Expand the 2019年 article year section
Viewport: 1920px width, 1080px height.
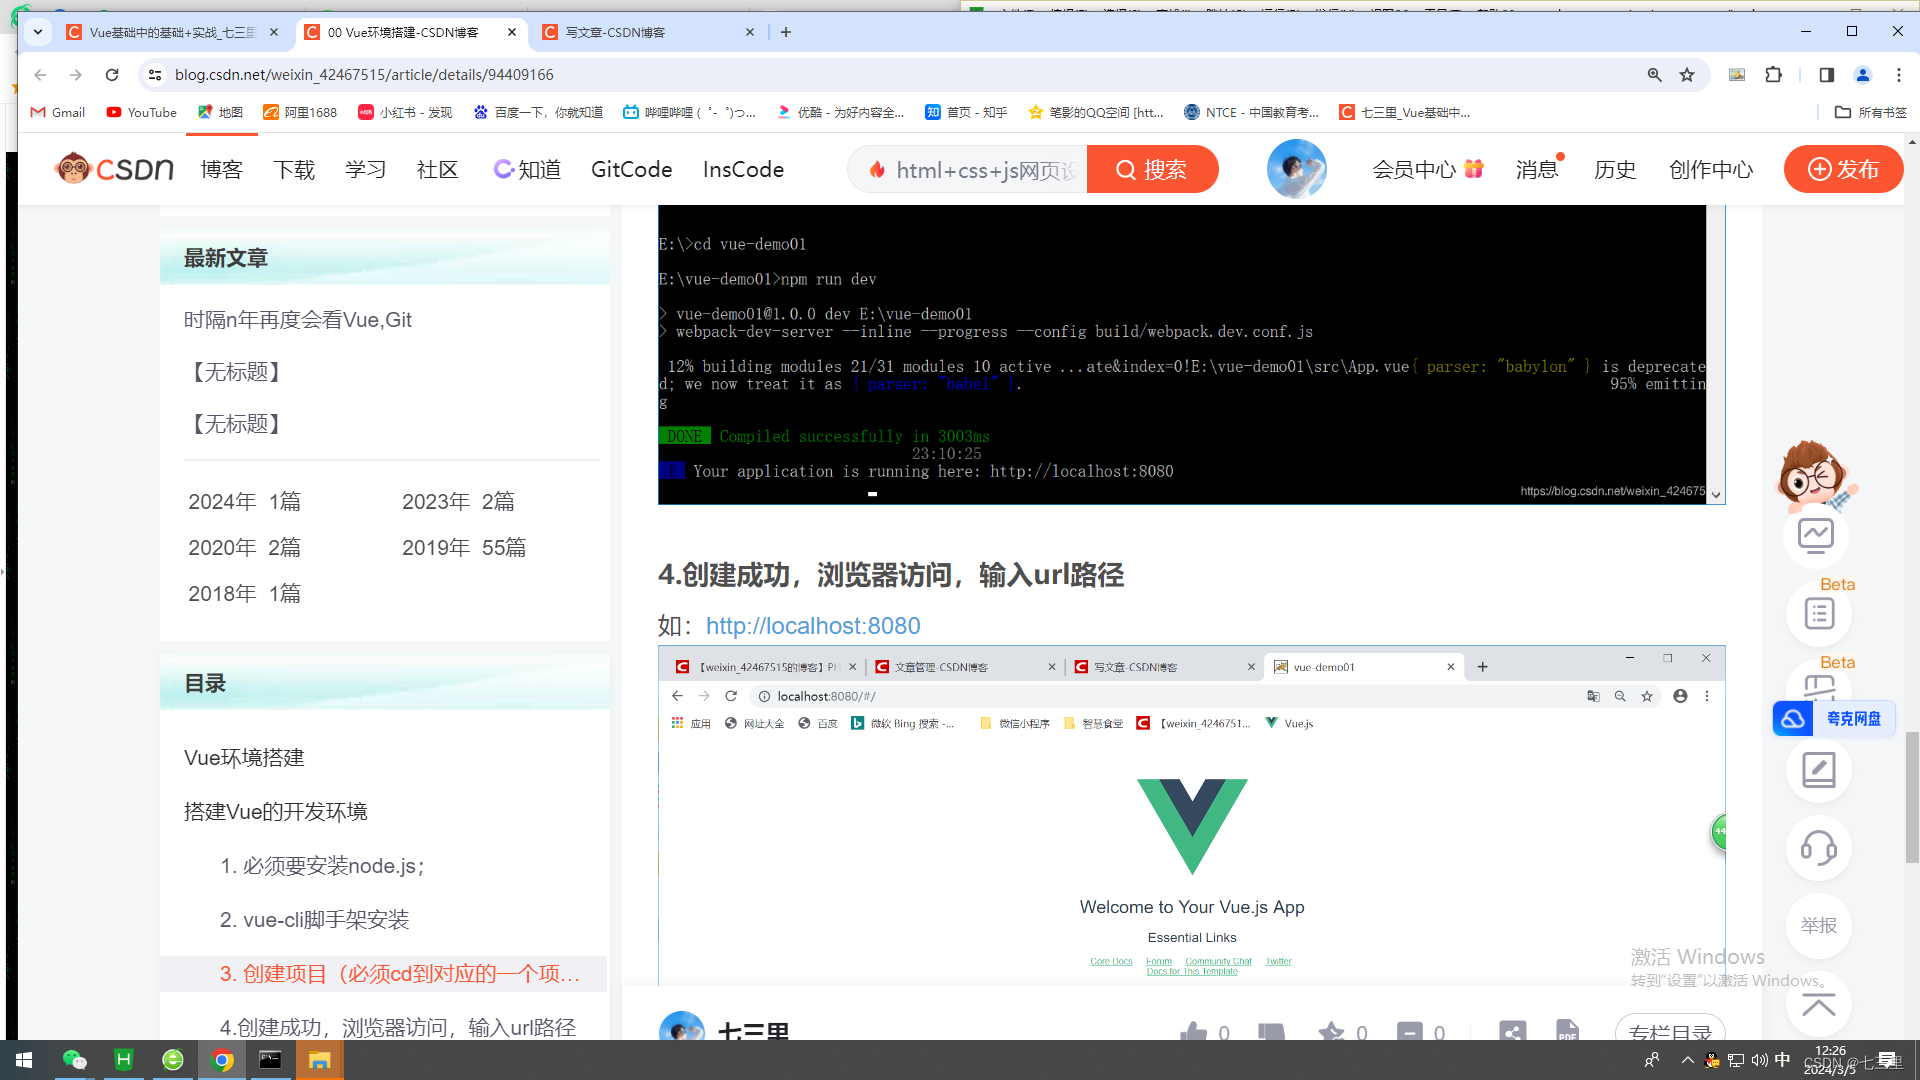(464, 547)
